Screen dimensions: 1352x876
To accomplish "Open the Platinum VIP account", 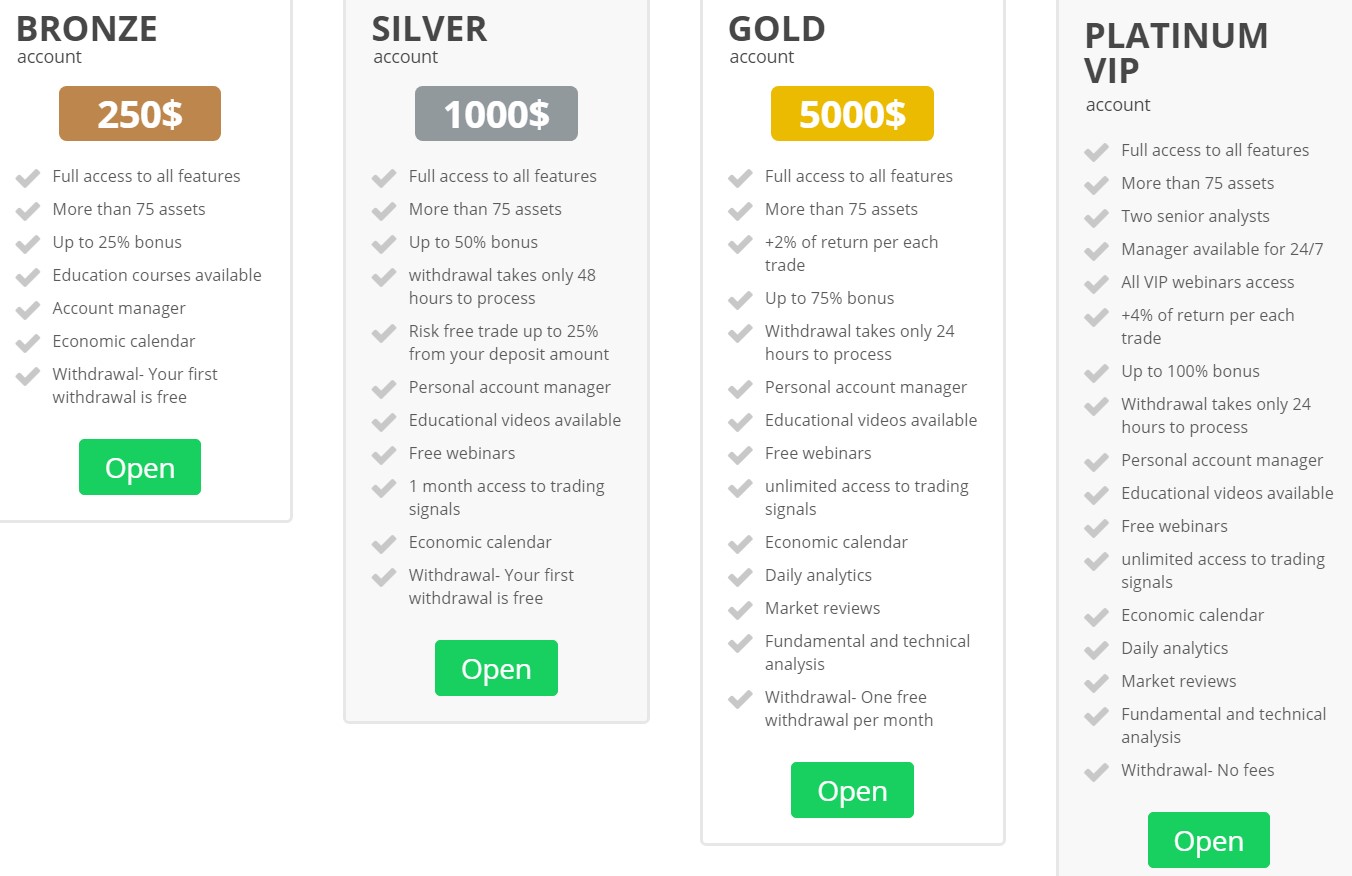I will click(1208, 840).
